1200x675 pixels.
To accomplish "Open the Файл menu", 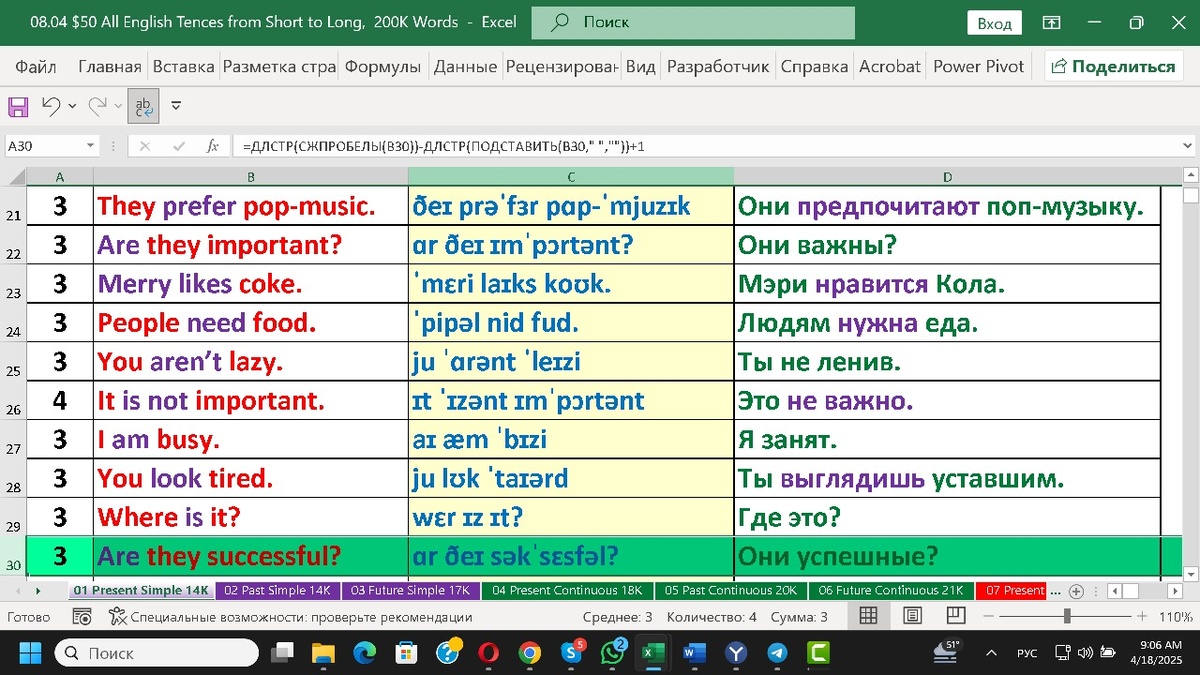I will [x=36, y=67].
